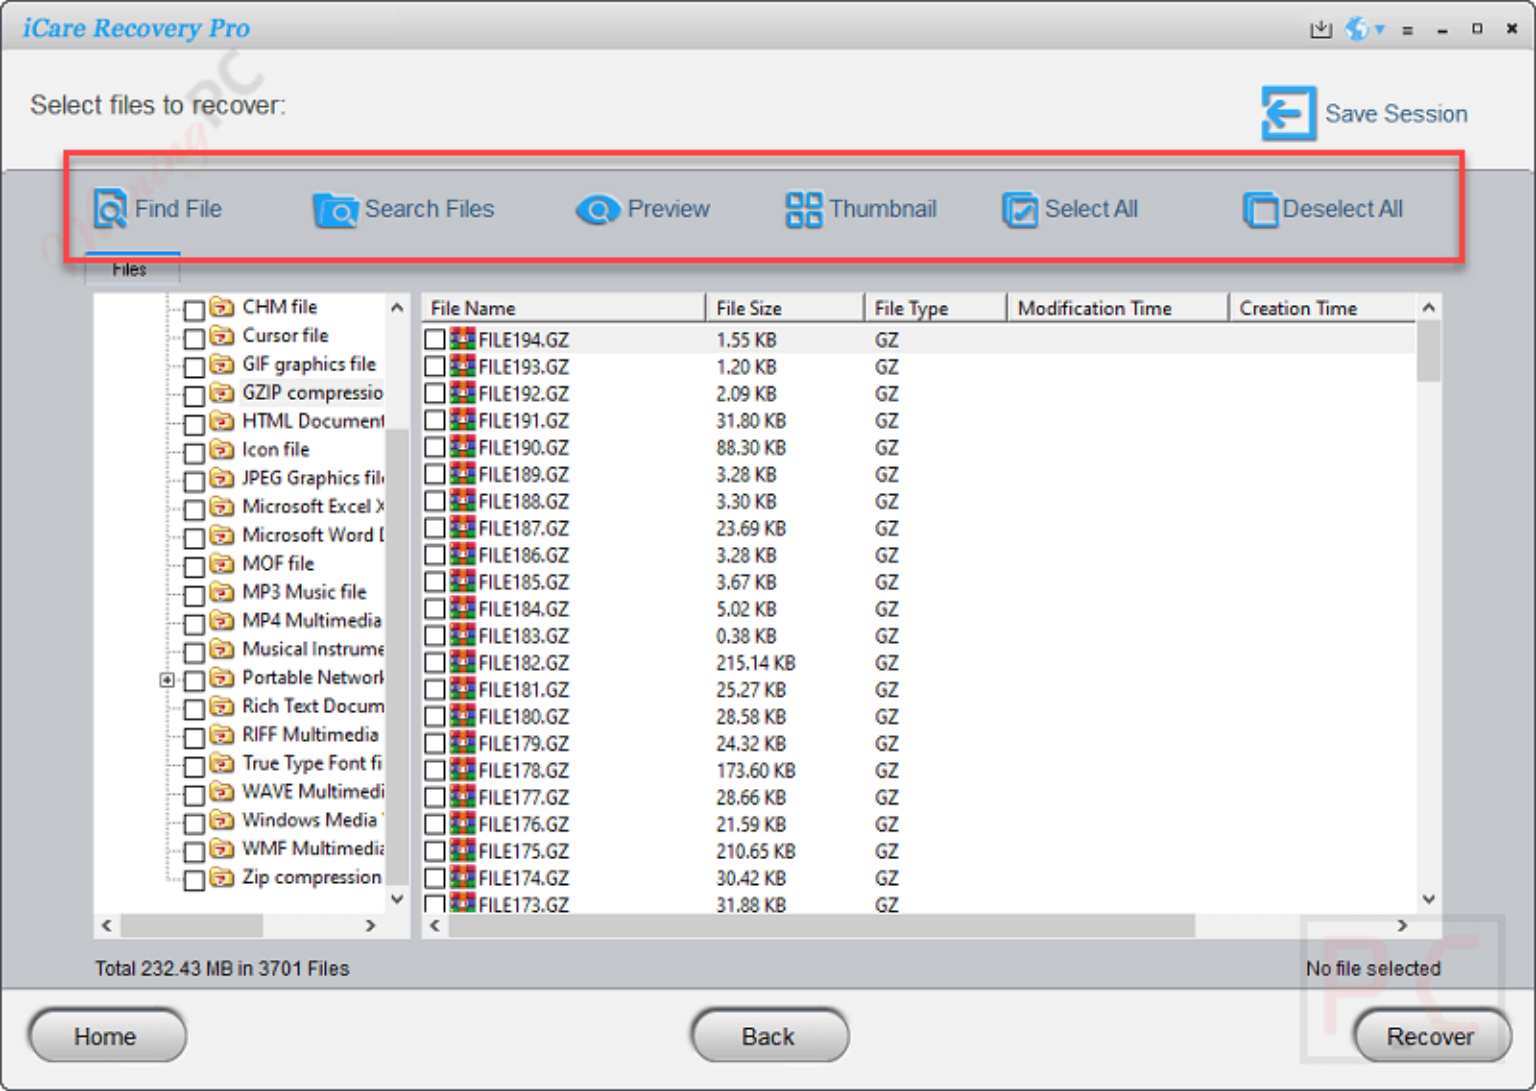
Task: Click the Modification Time column header
Action: click(x=1094, y=307)
